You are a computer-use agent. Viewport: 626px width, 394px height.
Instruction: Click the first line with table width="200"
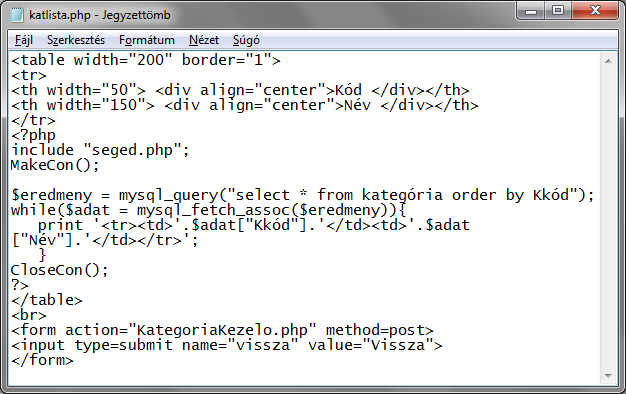click(x=146, y=60)
